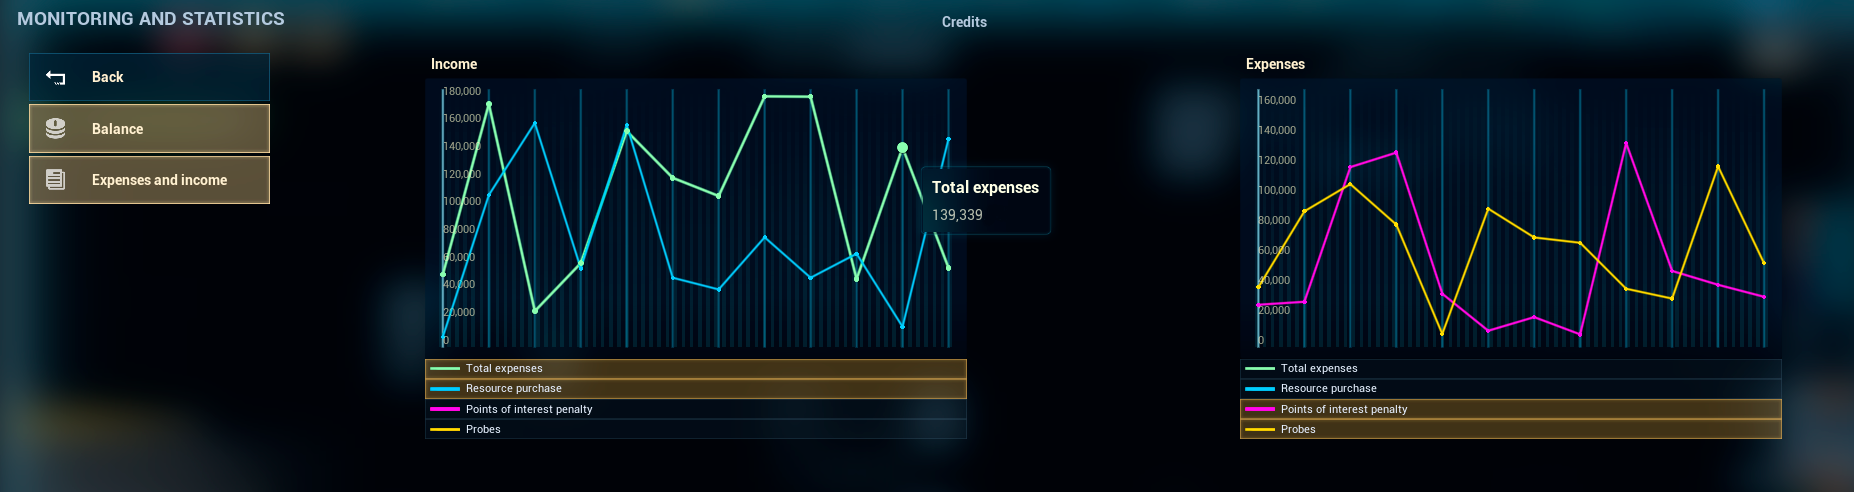Click the Total expenses 139,339 tooltip
This screenshot has height=492, width=1854.
click(x=985, y=200)
